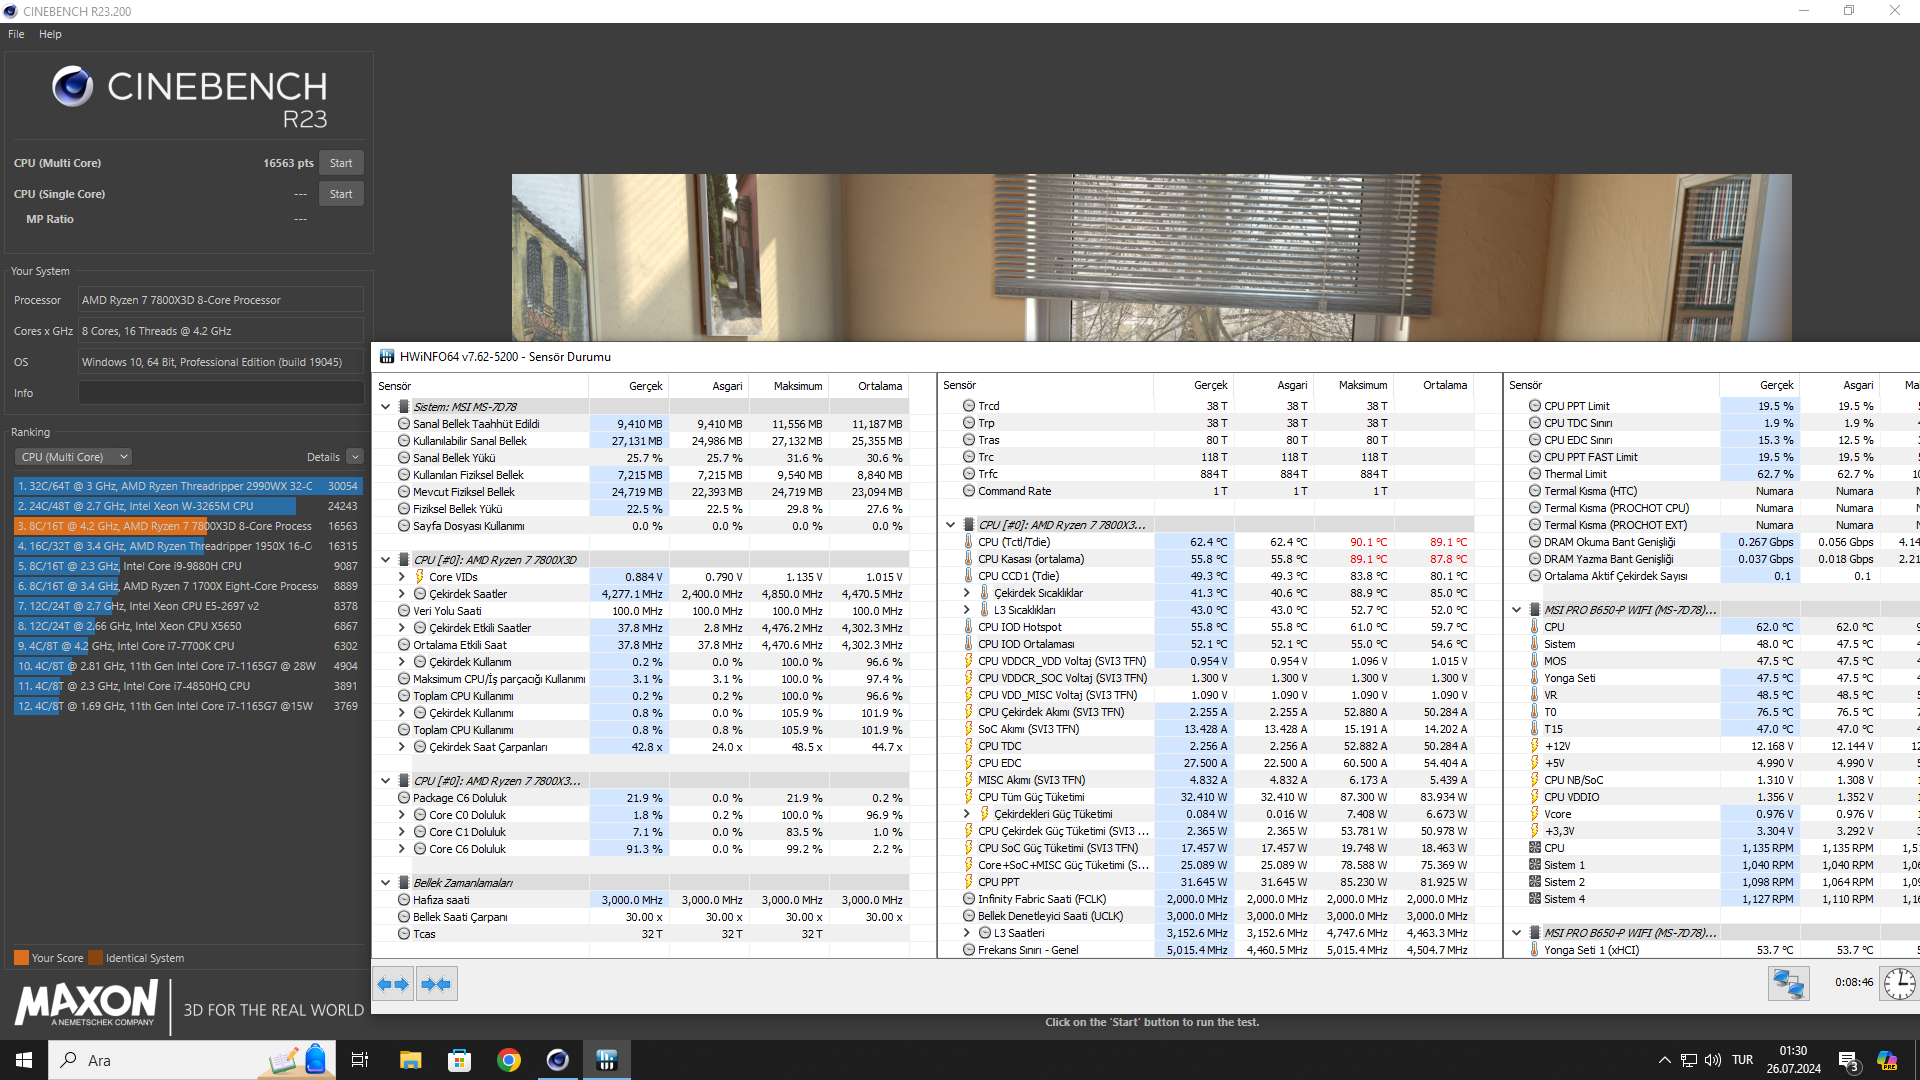Open HWiNFO from the taskbar
Viewport: 1920px width, 1080px height.
[606, 1060]
